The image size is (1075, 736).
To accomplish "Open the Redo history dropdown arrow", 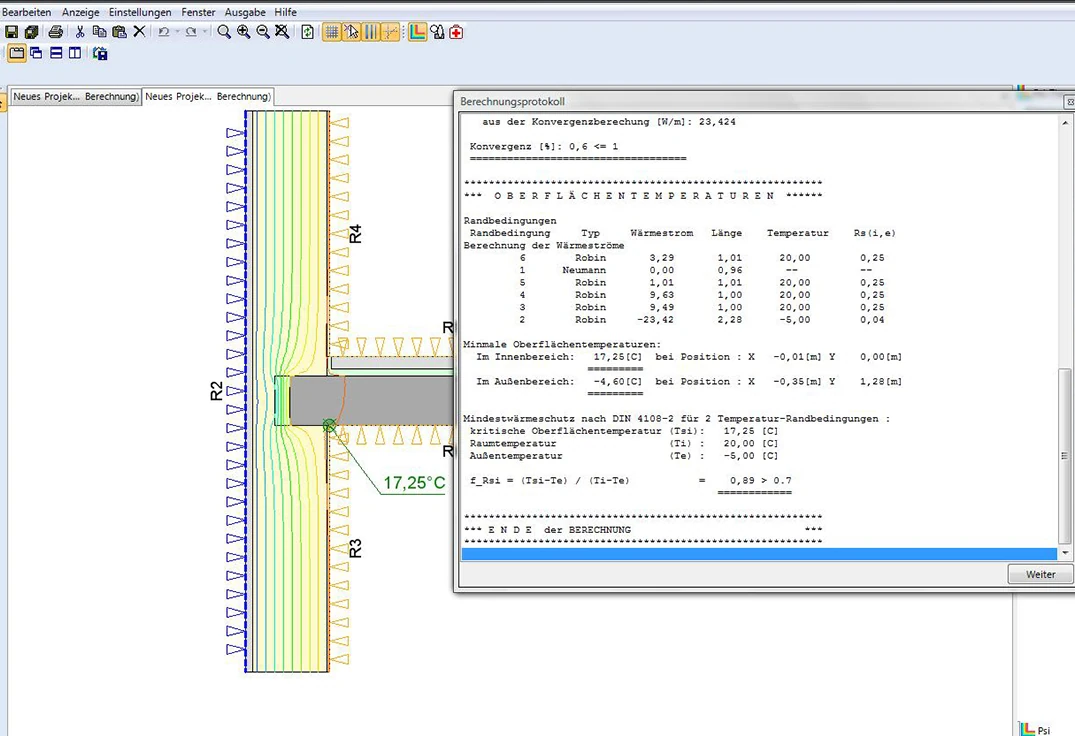I will (205, 32).
